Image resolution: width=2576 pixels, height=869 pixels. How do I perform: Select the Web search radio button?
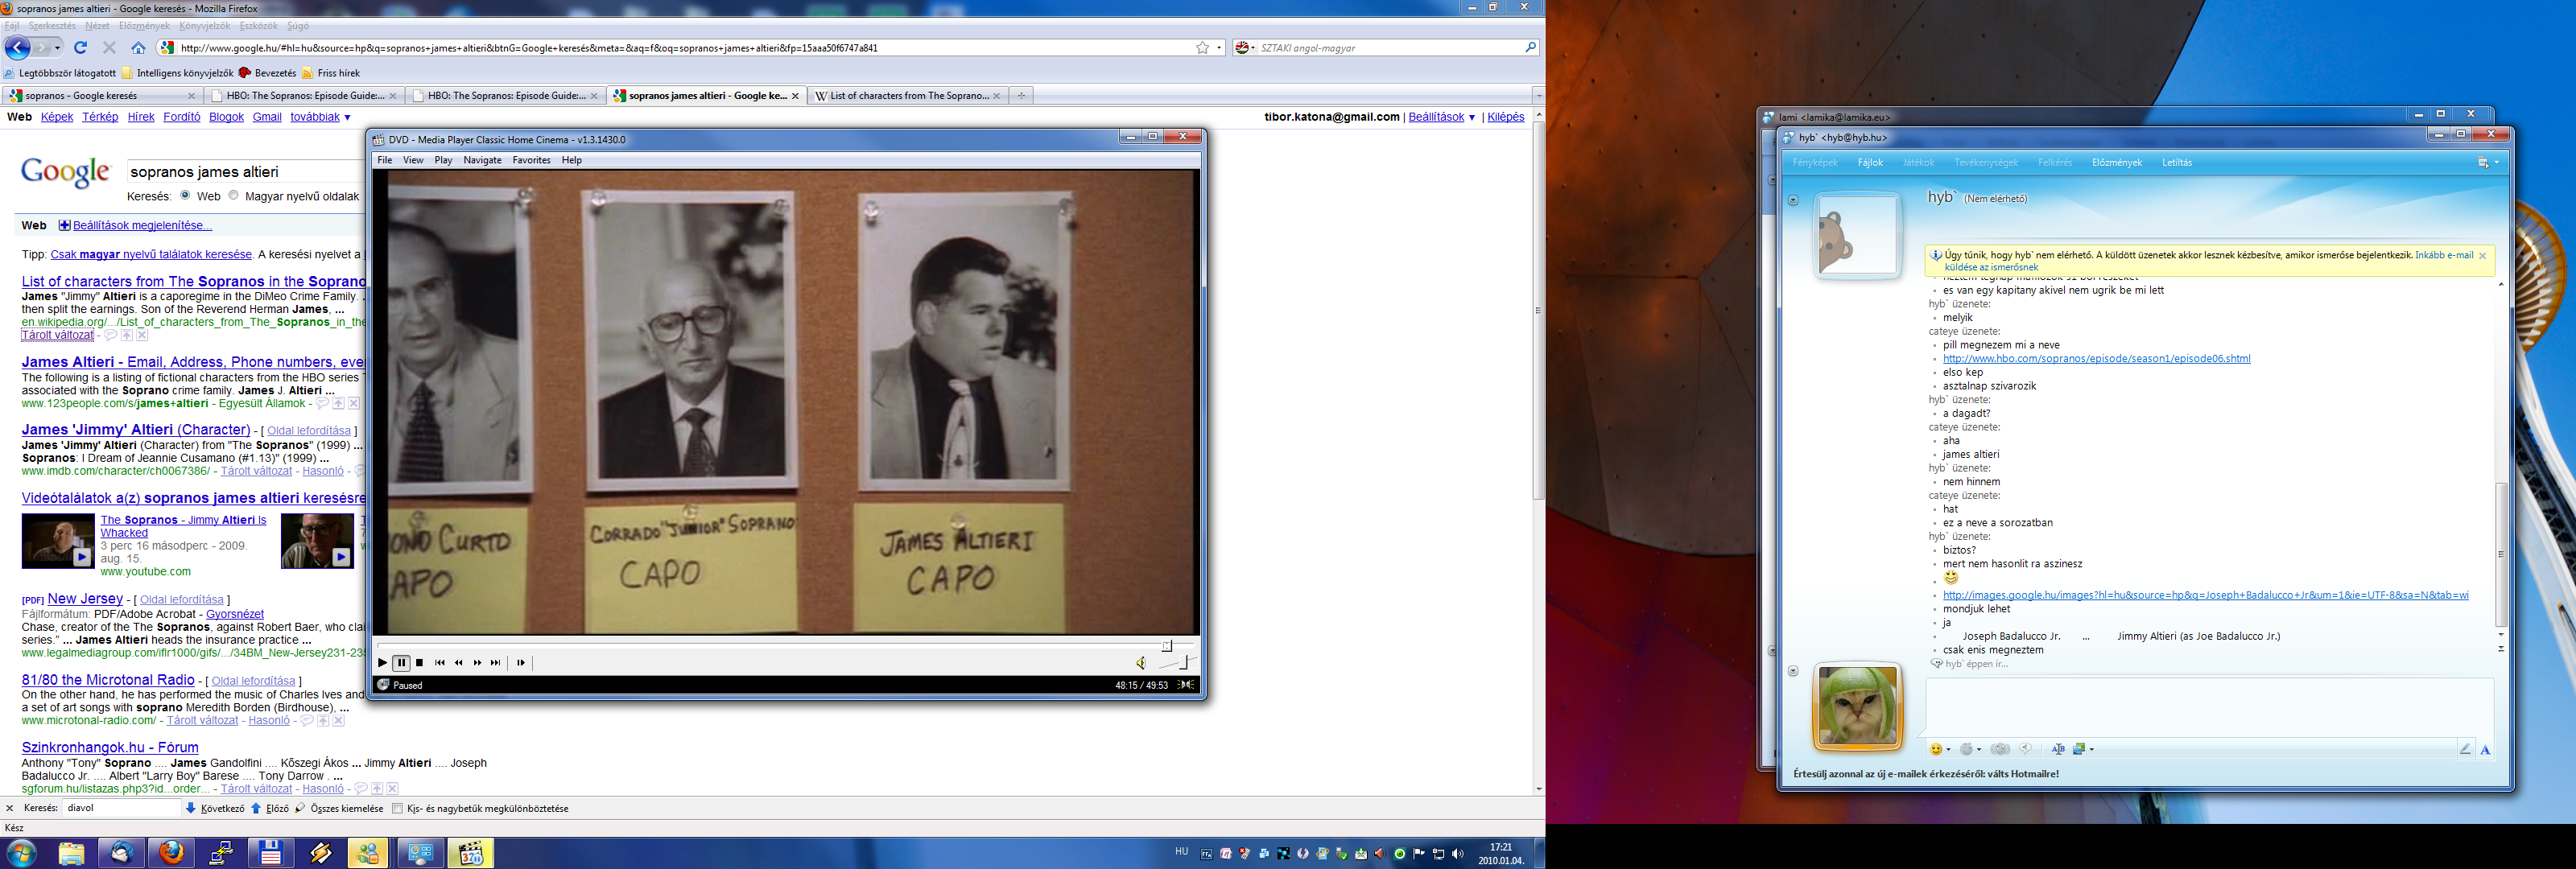tap(186, 196)
